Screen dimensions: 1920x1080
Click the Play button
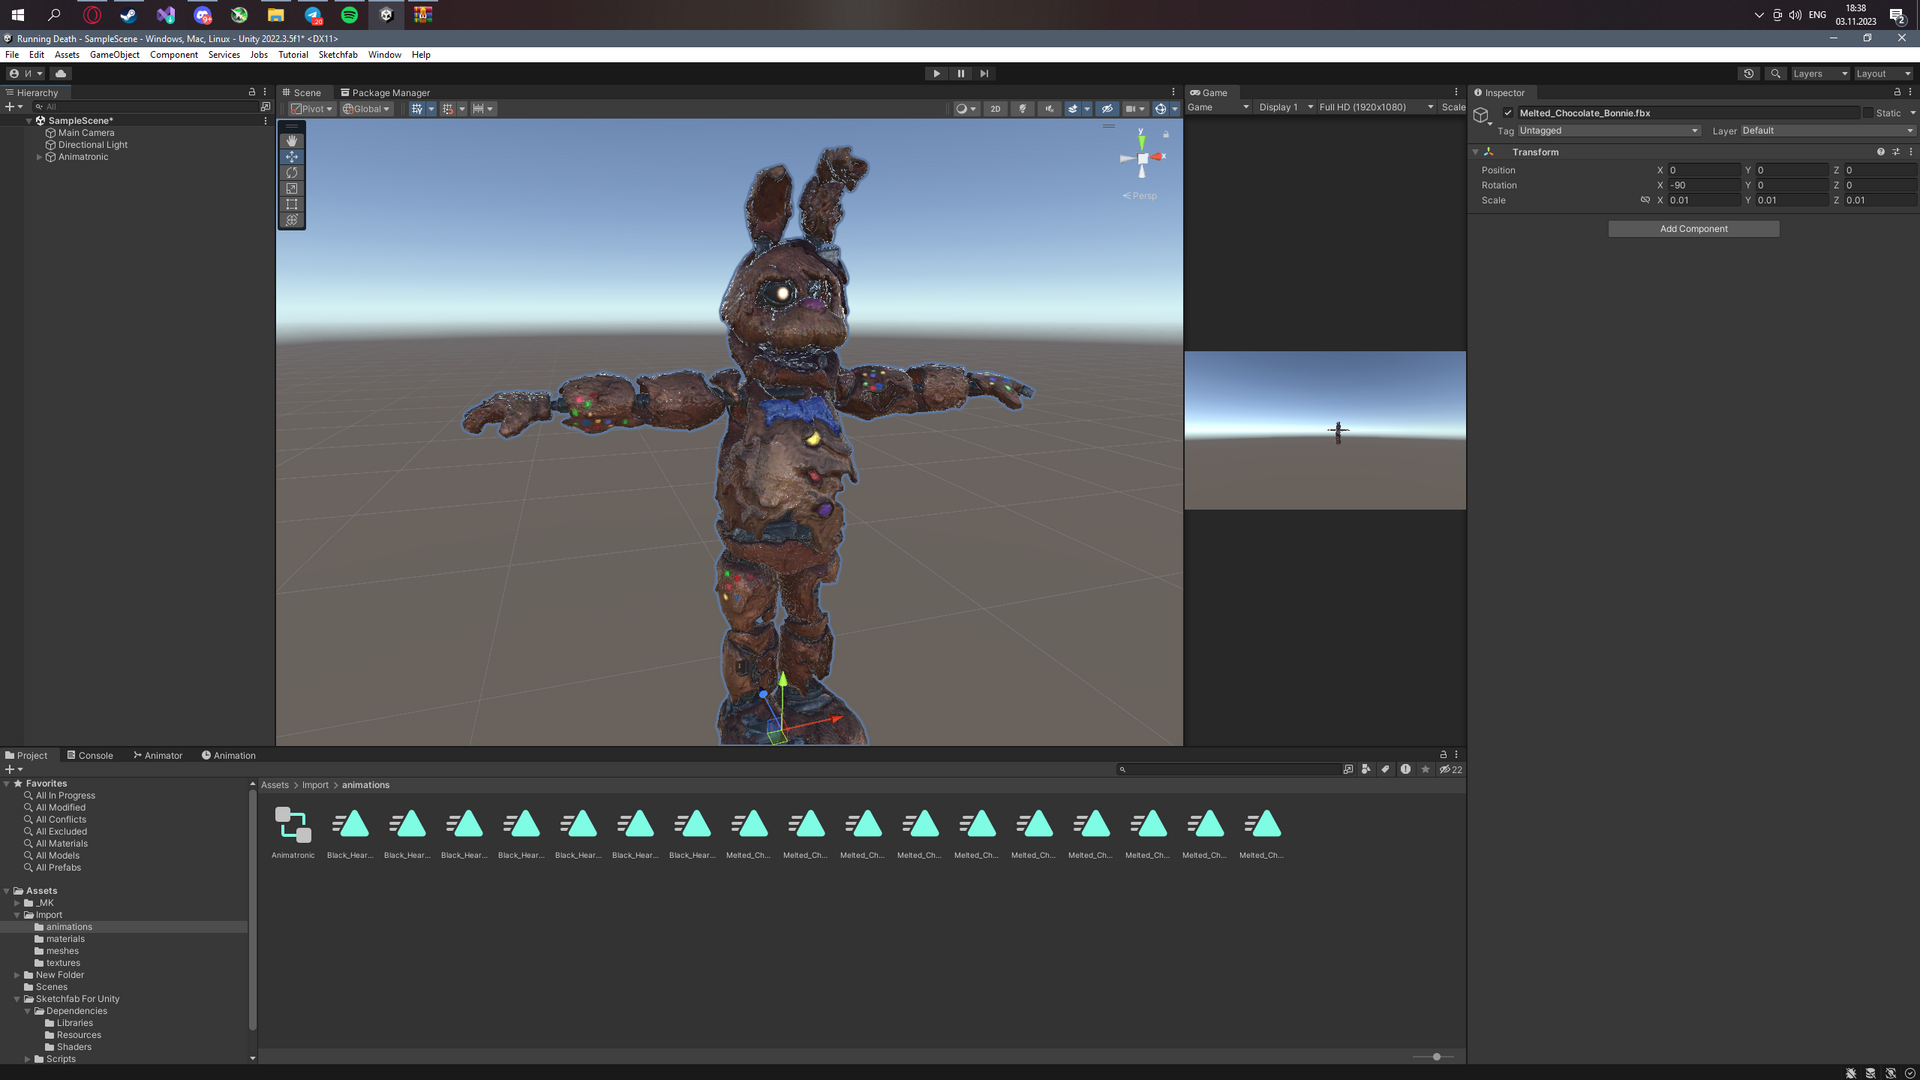click(x=936, y=74)
